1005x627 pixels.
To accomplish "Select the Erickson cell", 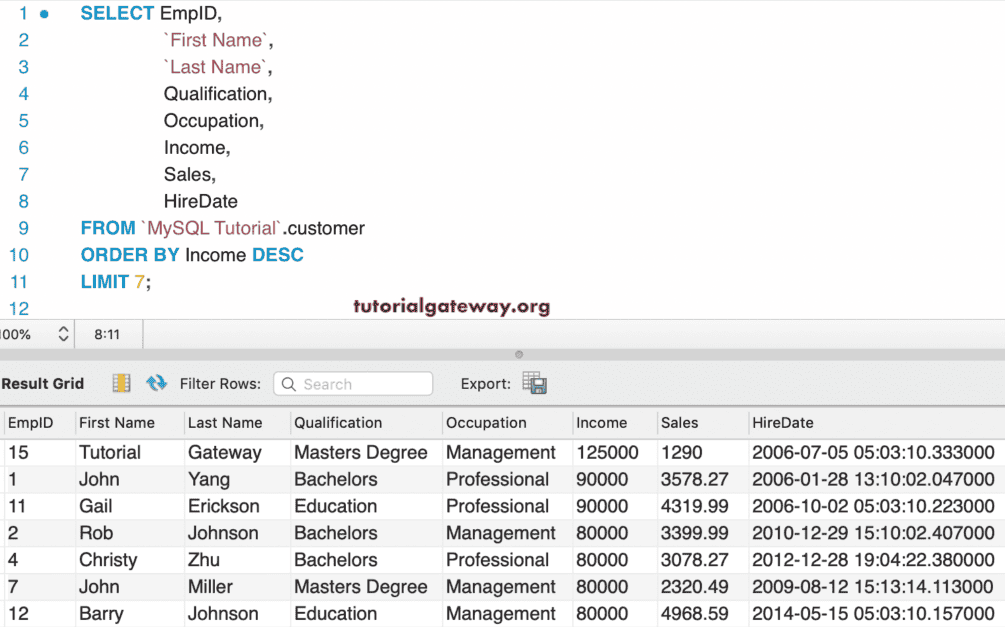I will coord(224,506).
